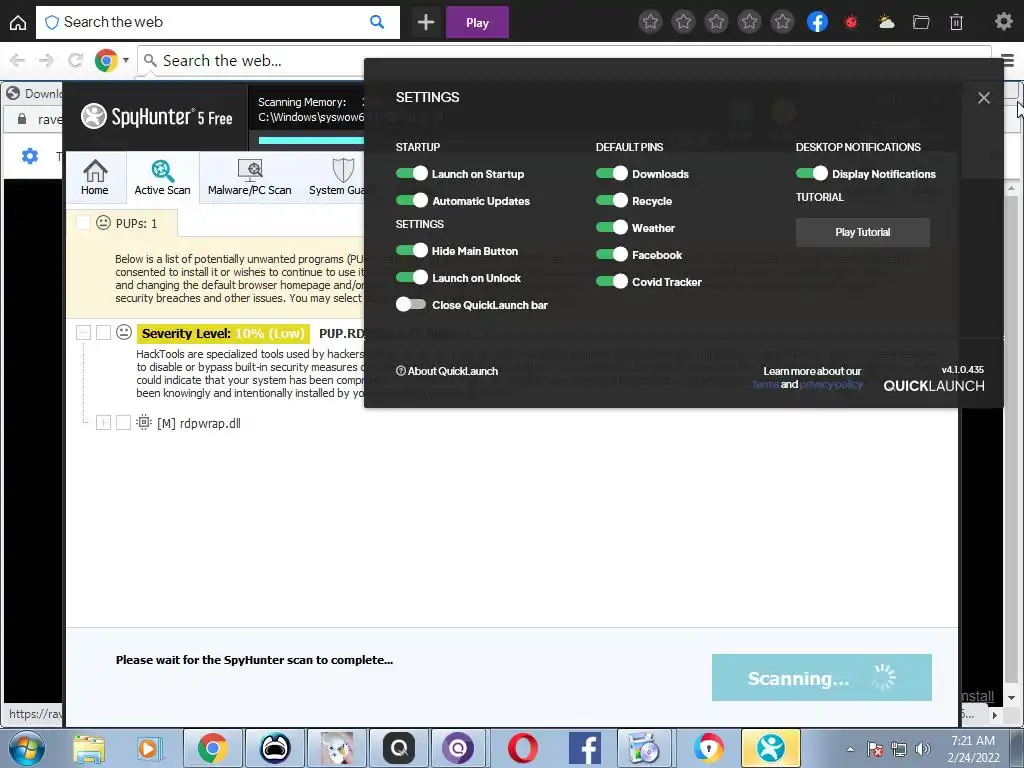
Task: Click the first empty star pin slot
Action: [x=650, y=22]
